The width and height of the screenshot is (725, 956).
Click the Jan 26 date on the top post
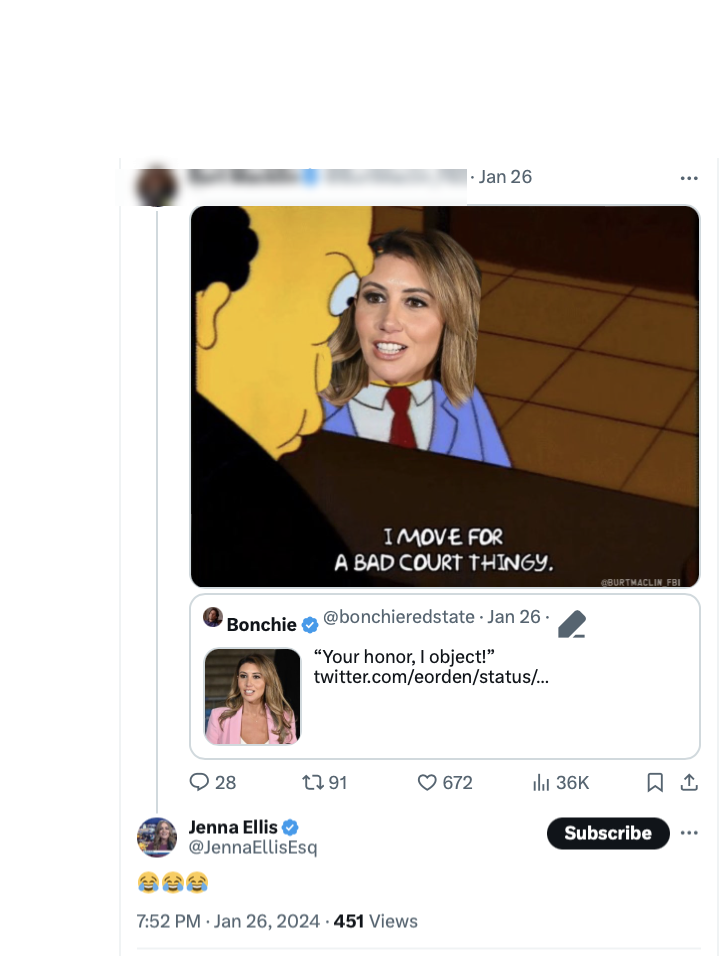(x=506, y=177)
